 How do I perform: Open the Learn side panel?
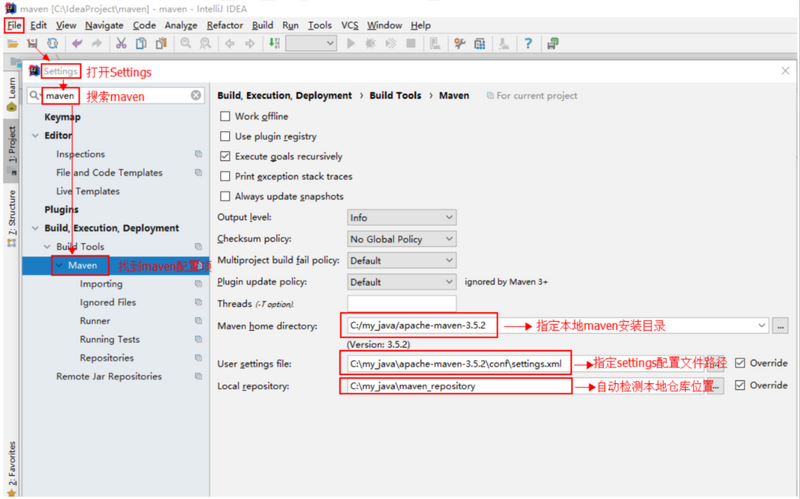tap(11, 94)
